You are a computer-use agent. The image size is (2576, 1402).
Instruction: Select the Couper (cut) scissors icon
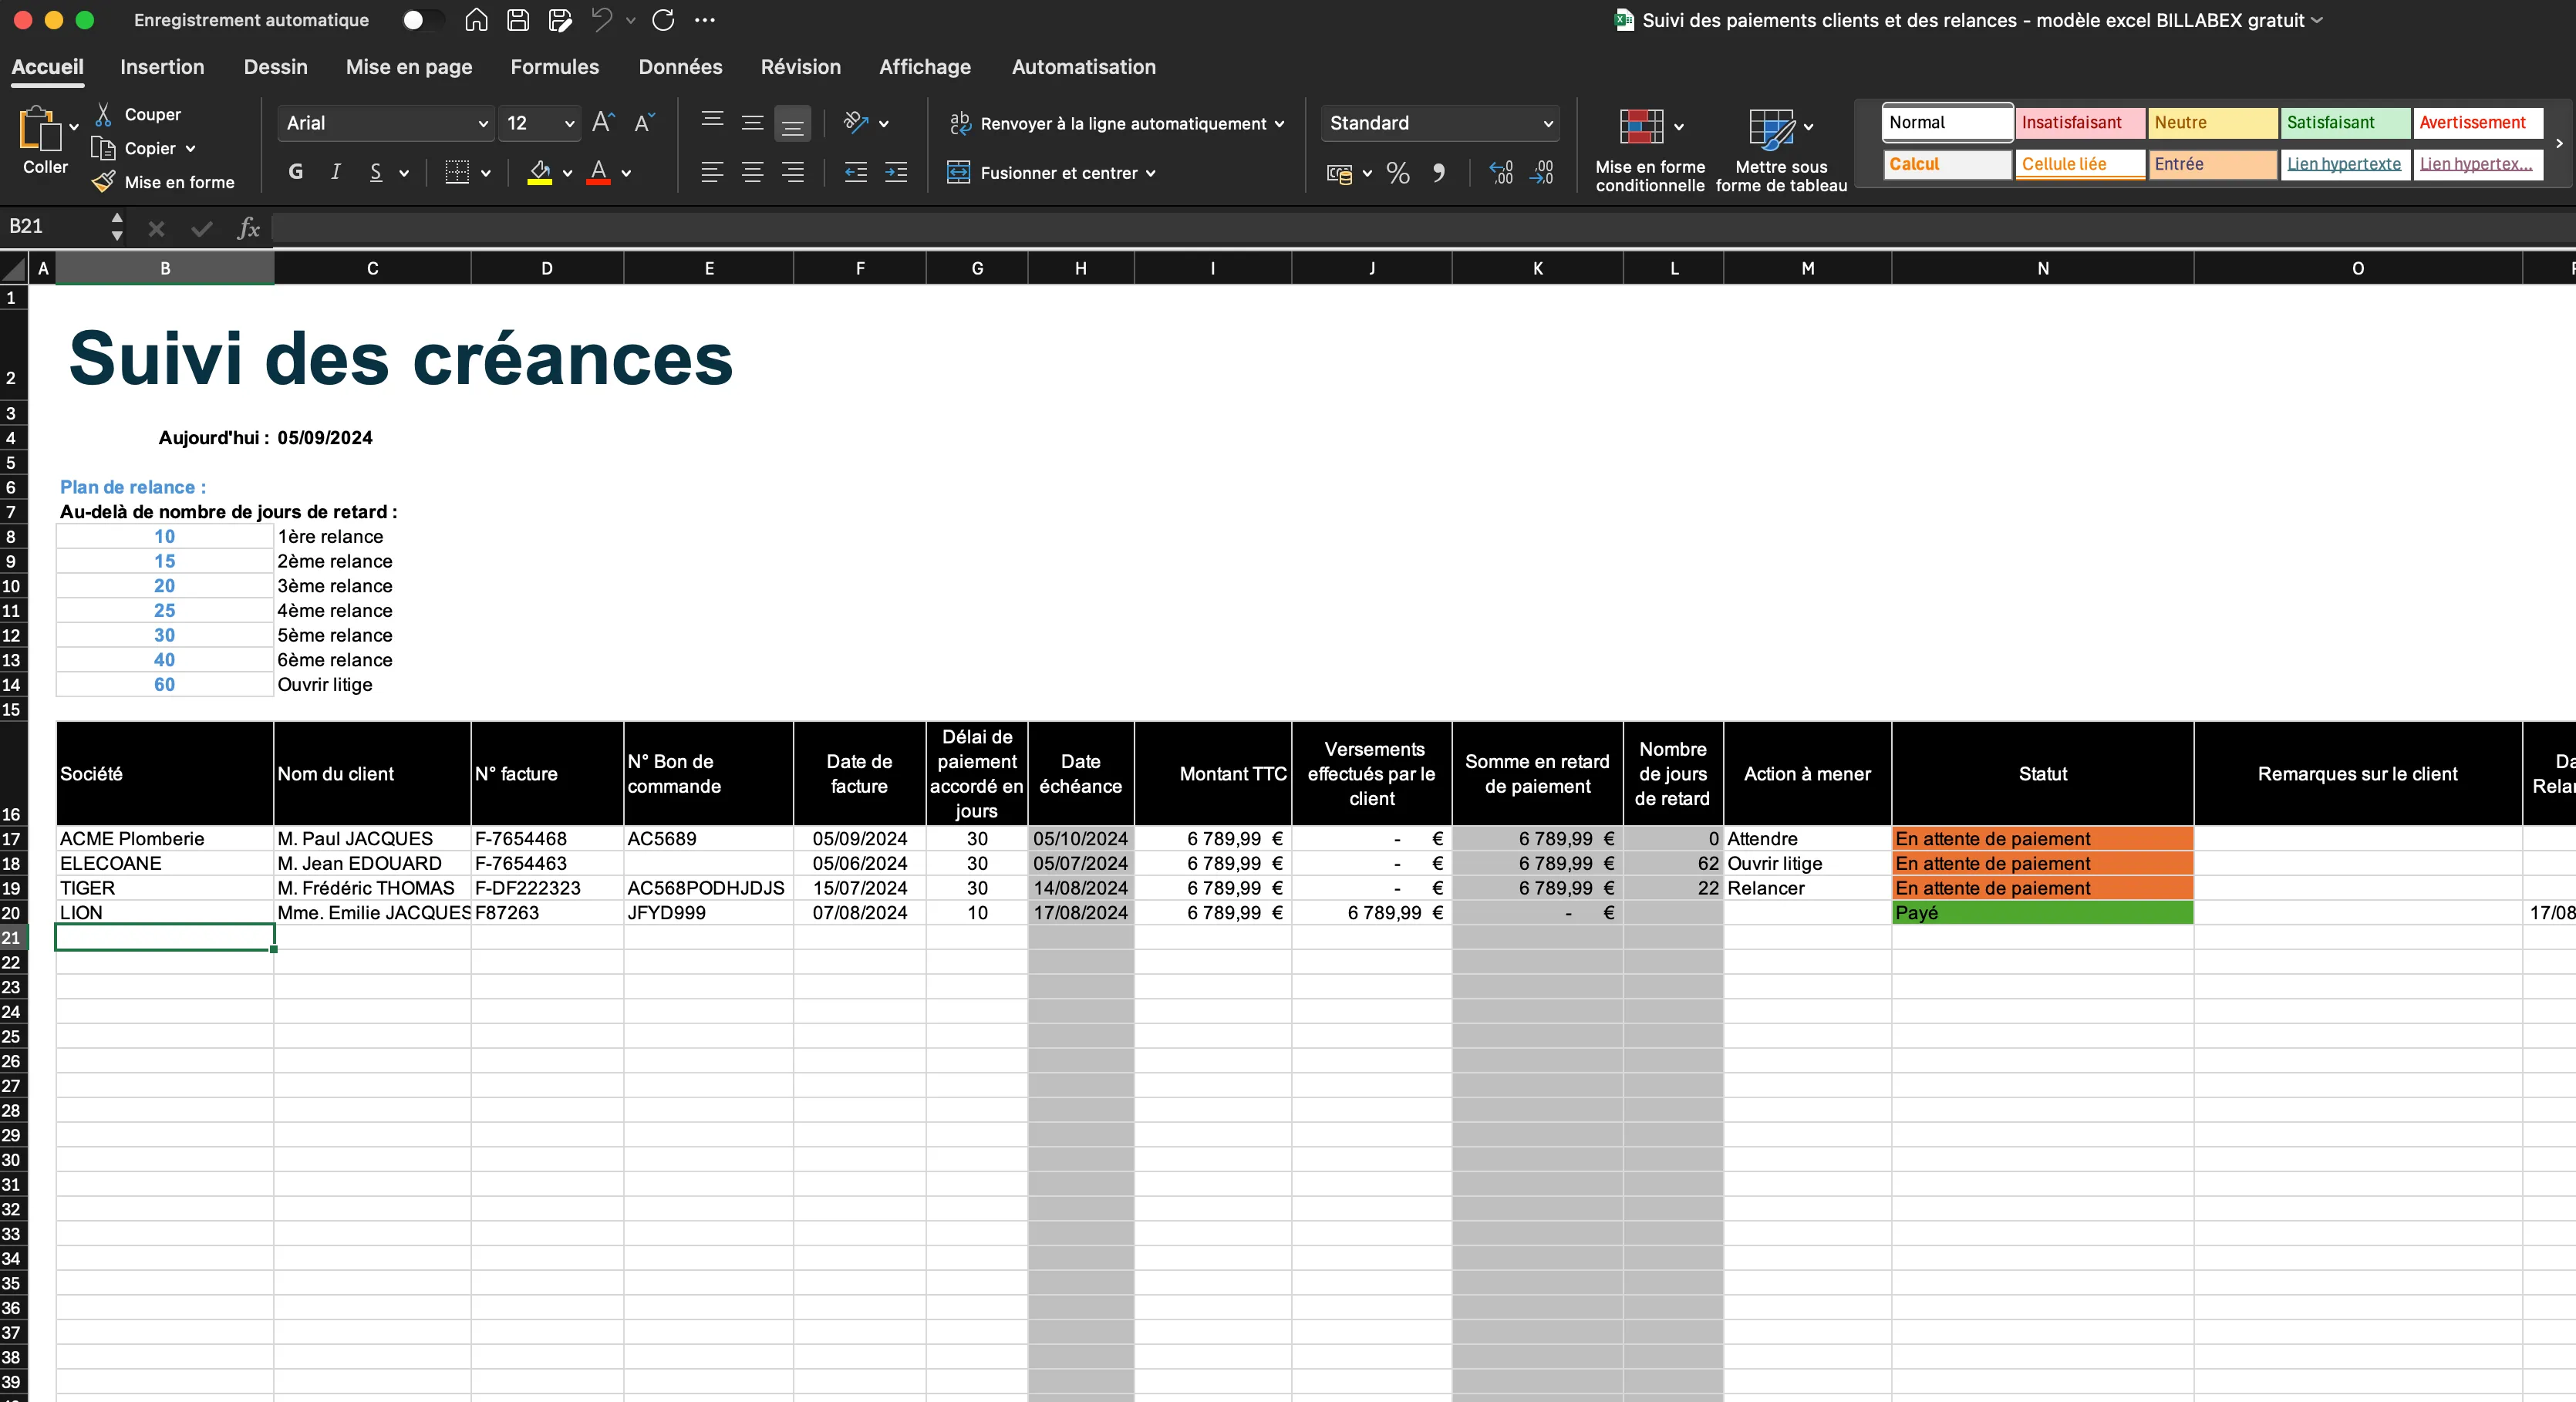[x=105, y=113]
